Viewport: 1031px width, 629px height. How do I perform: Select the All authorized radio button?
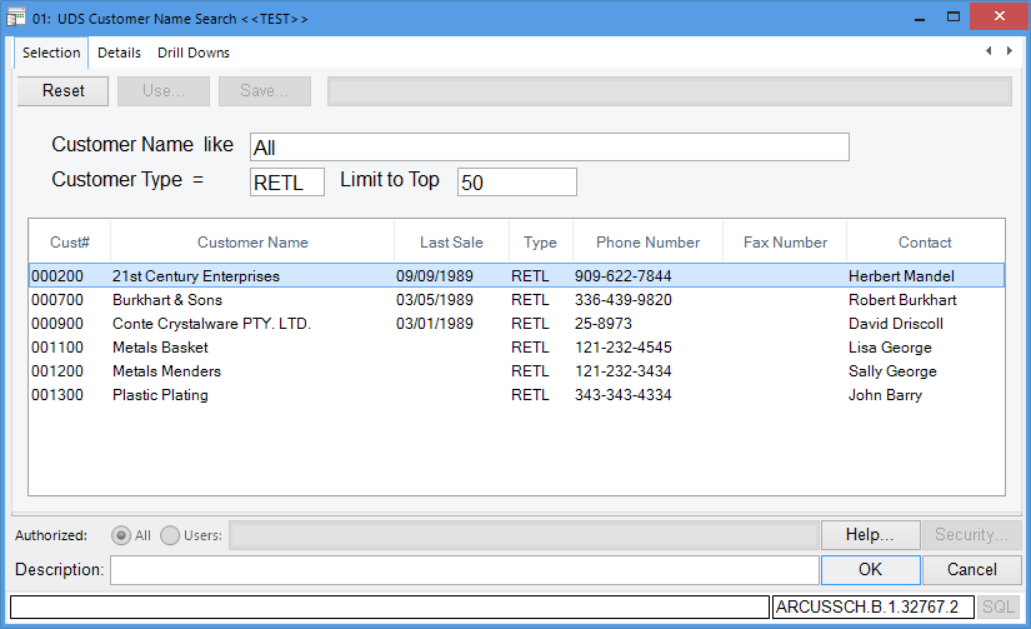(x=121, y=535)
